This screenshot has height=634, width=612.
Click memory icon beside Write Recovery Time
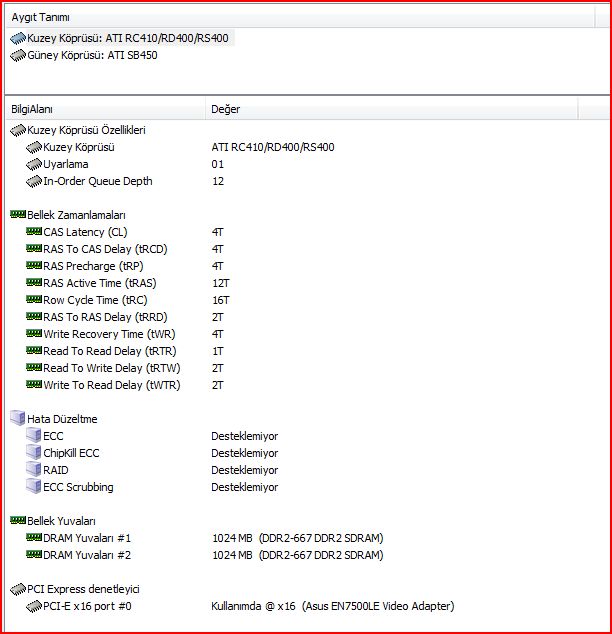coord(34,333)
